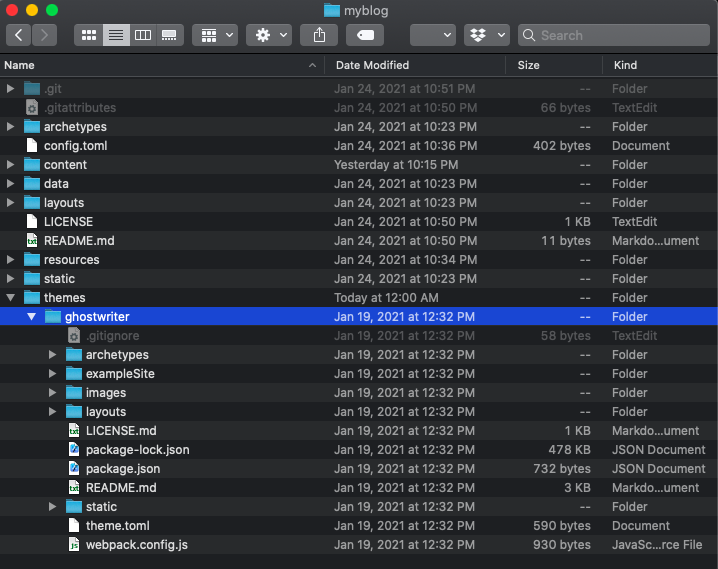Expand the content folder
This screenshot has width=718, height=569.
(10, 164)
